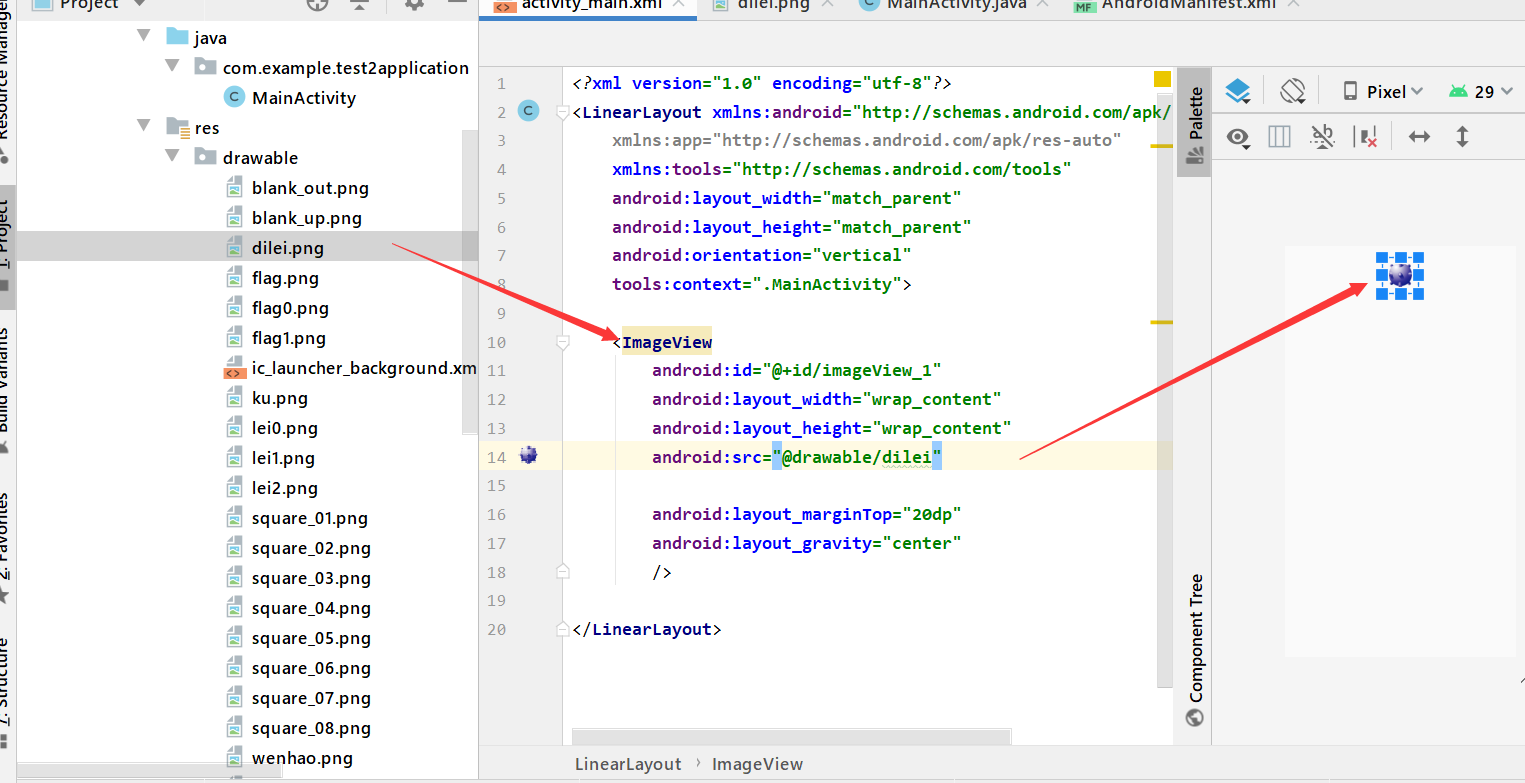
Task: Select lei2.png file
Action: point(285,488)
